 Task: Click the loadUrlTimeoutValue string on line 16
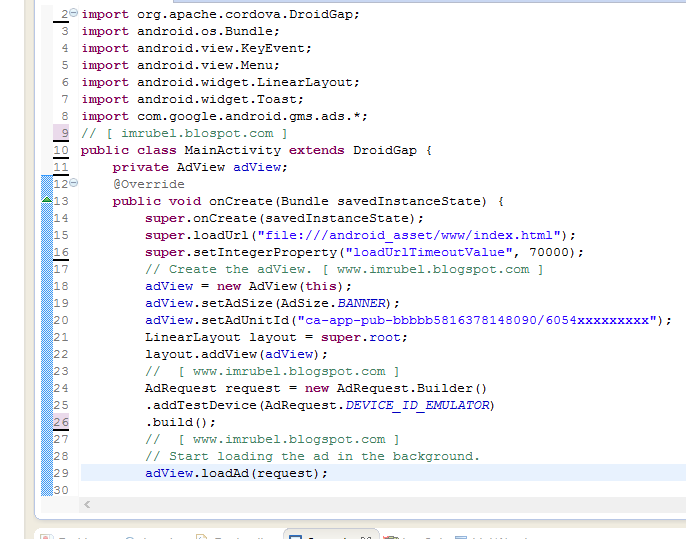pyautogui.click(x=429, y=252)
